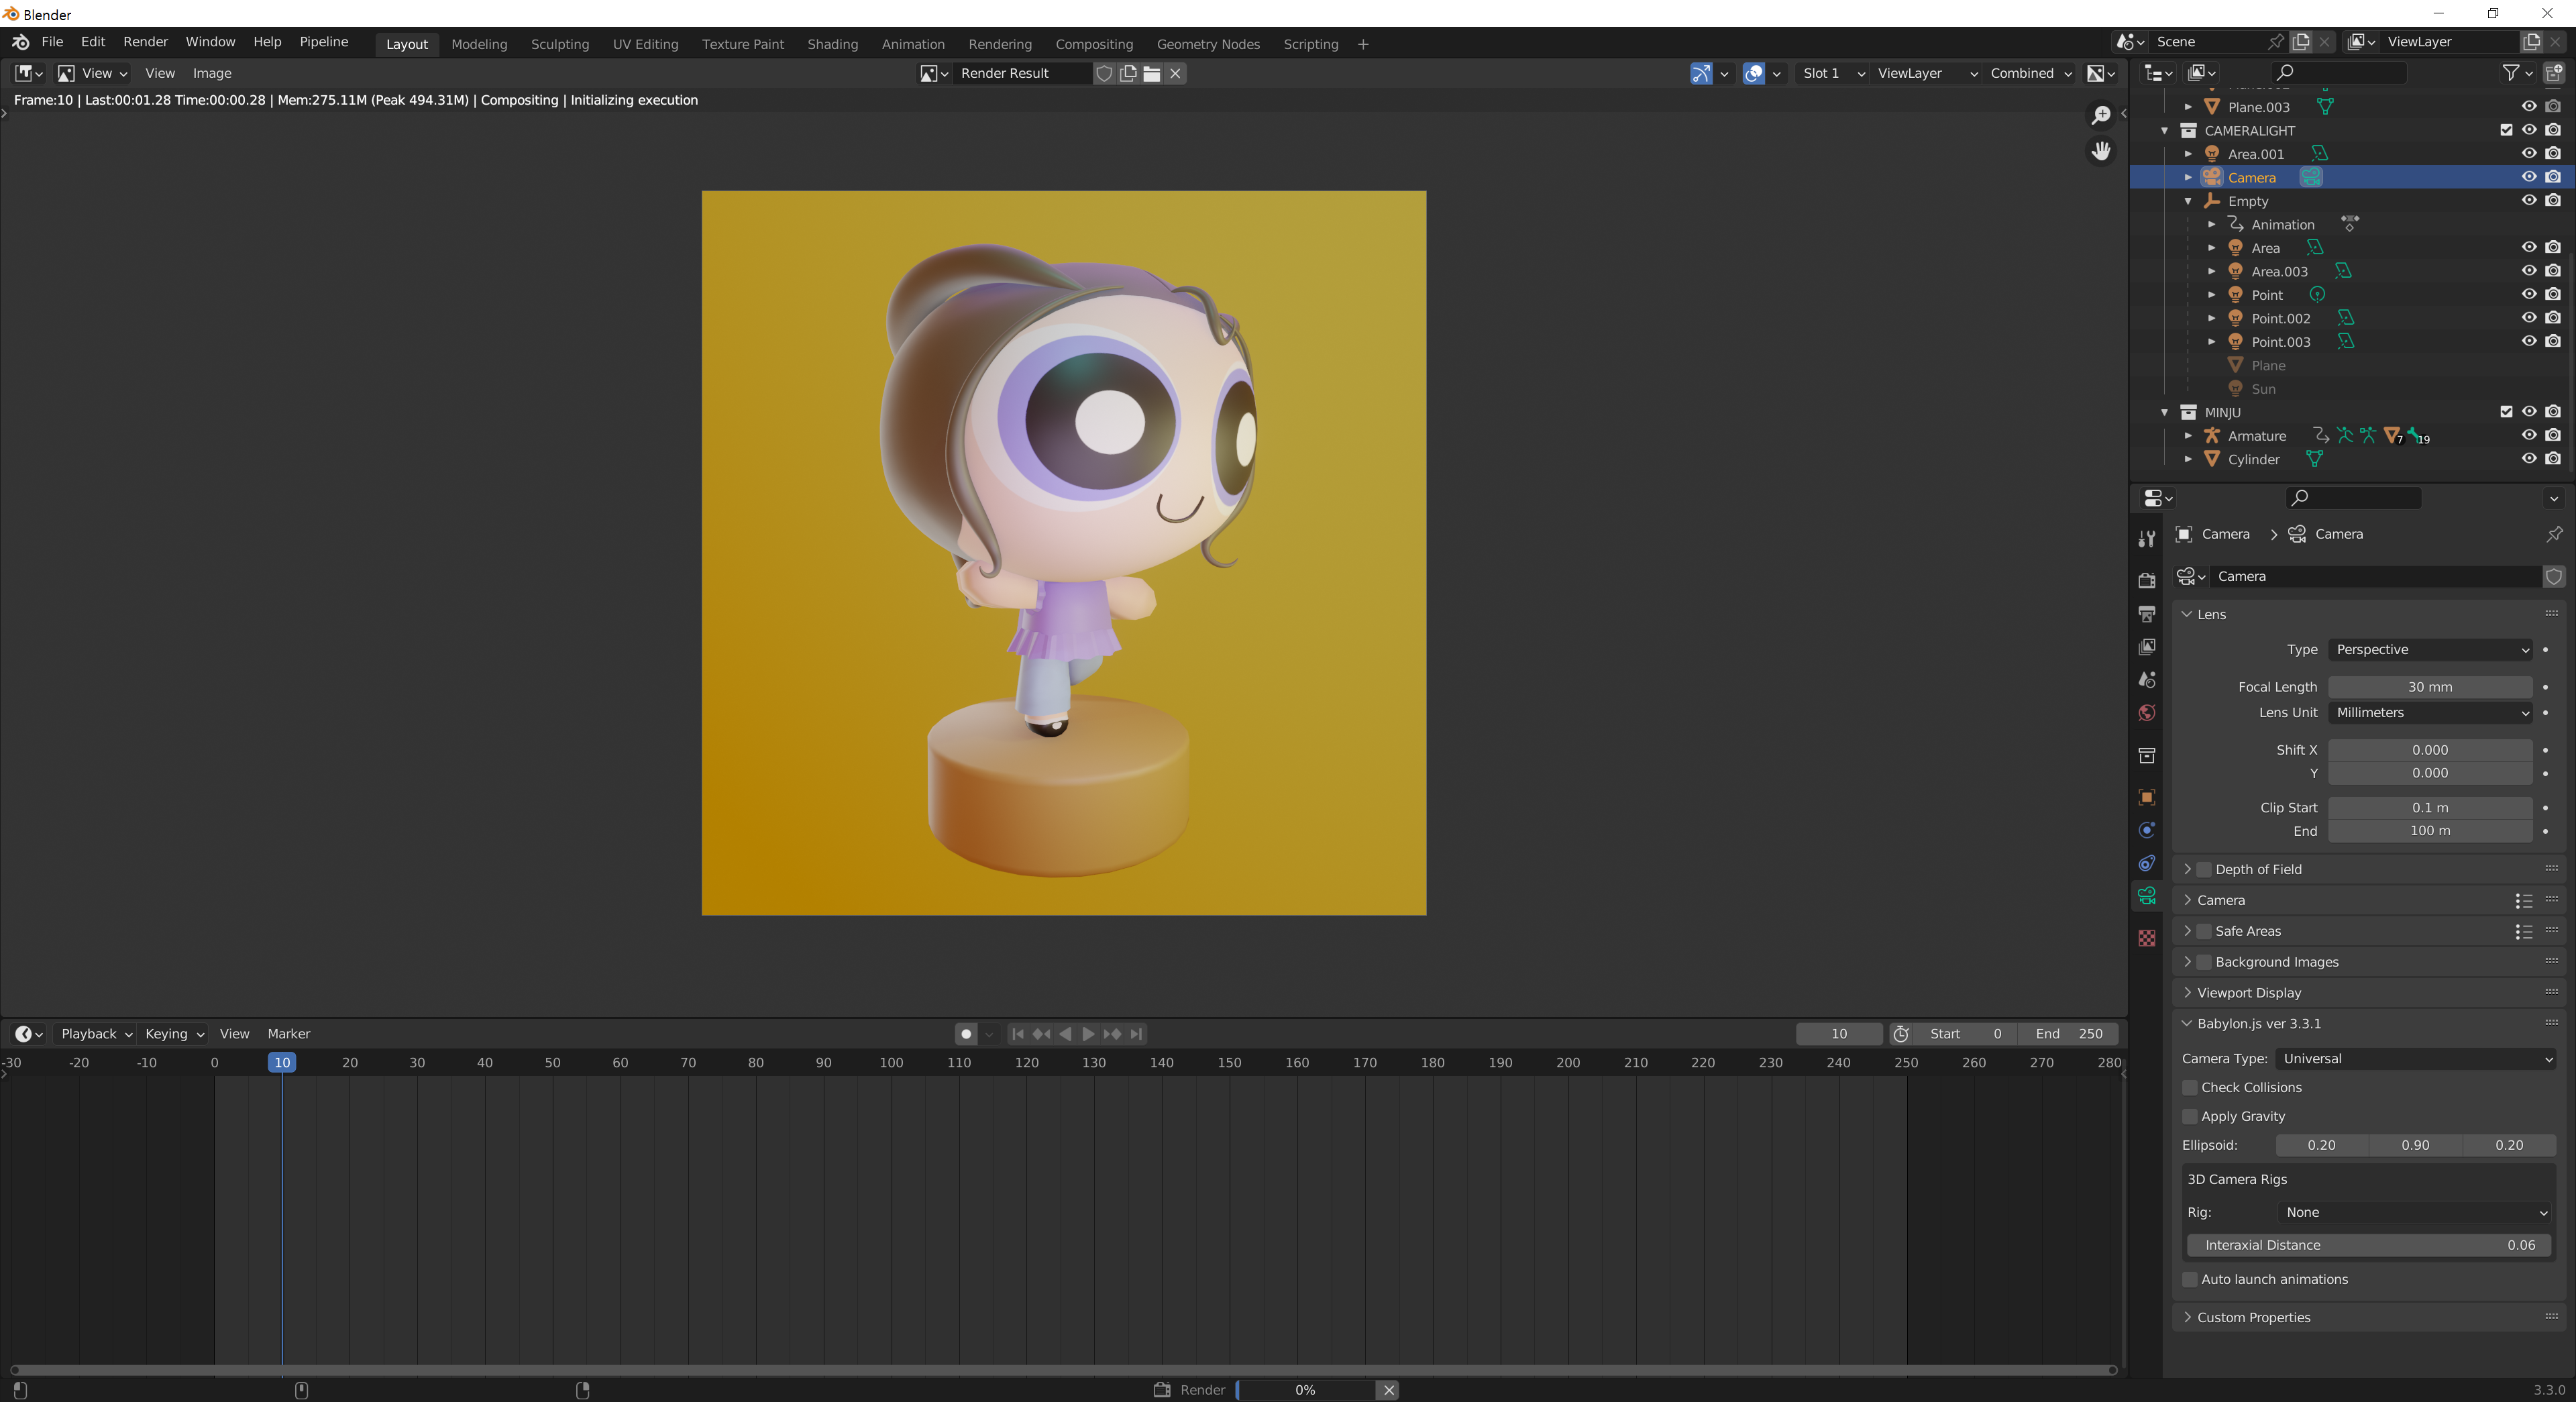Image resolution: width=2576 pixels, height=1402 pixels.
Task: Open the render image folder icon
Action: point(1152,73)
